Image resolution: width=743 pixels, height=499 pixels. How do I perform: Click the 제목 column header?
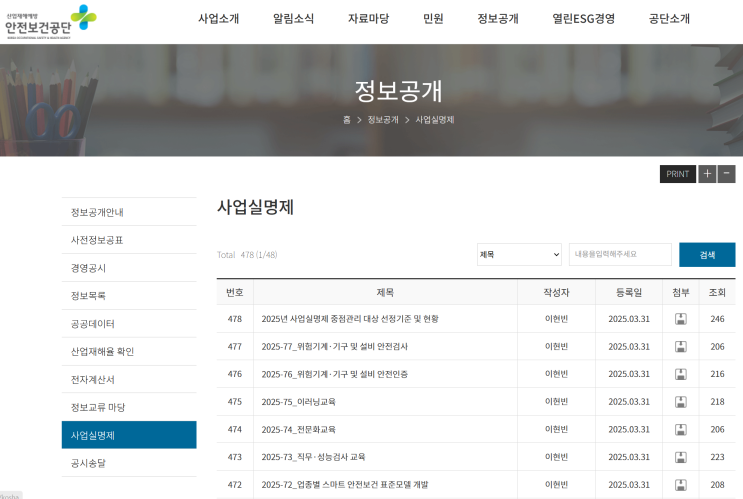(385, 292)
